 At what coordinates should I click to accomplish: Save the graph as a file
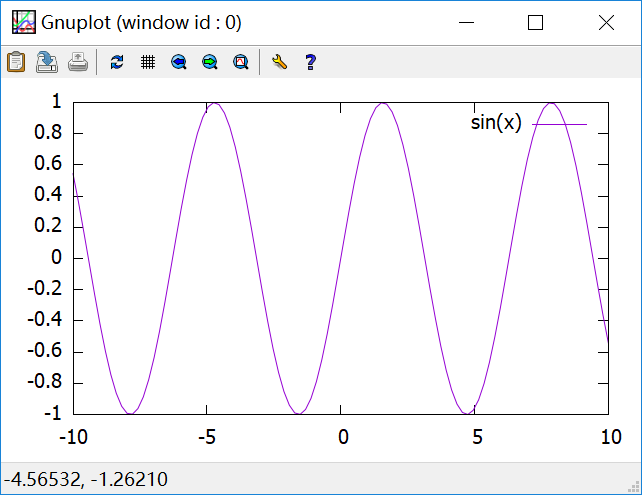(x=47, y=62)
